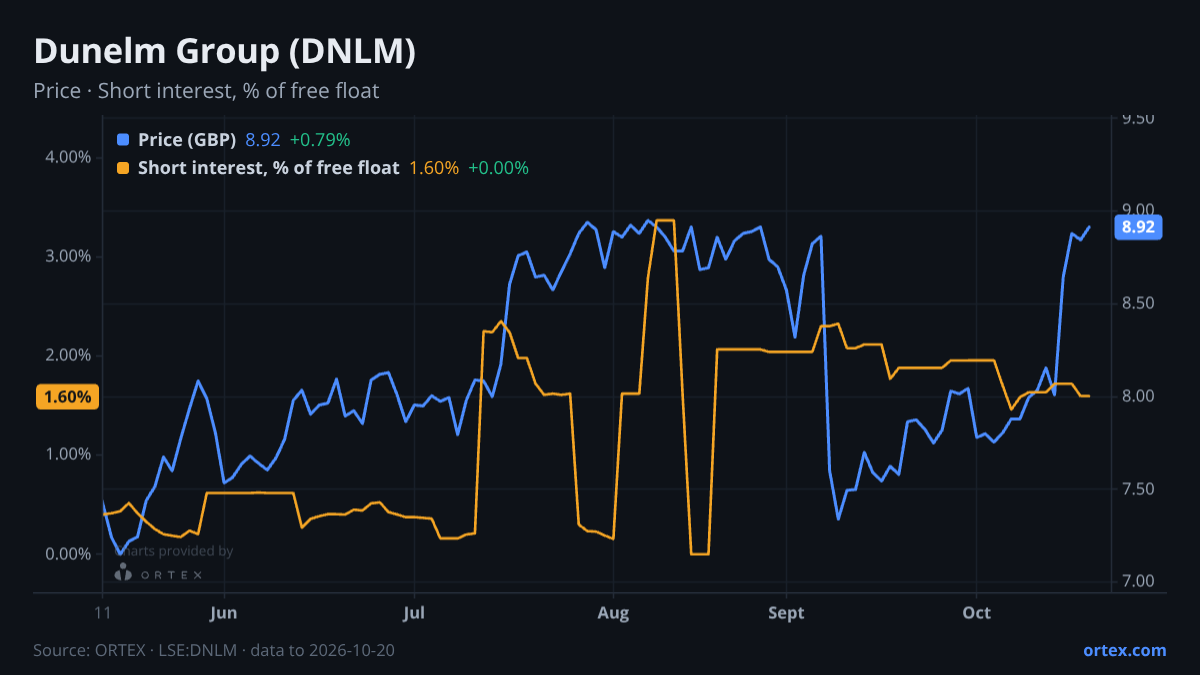The height and width of the screenshot is (675, 1200).
Task: Click the ORTEX logo icon in the chart
Action: (123, 572)
